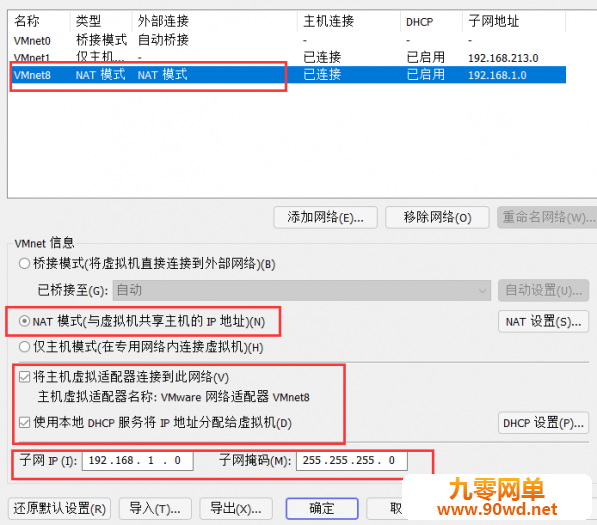Click the 子网掩码 input field
The image size is (597, 525).
tap(352, 461)
